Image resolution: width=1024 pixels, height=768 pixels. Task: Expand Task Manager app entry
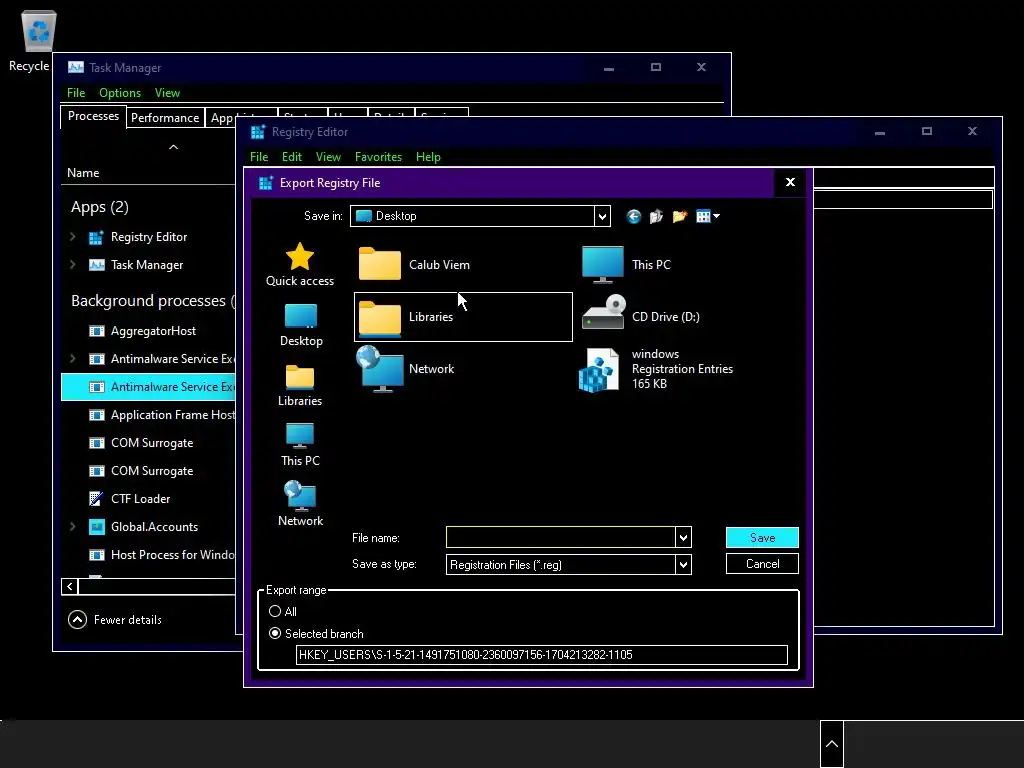72,265
